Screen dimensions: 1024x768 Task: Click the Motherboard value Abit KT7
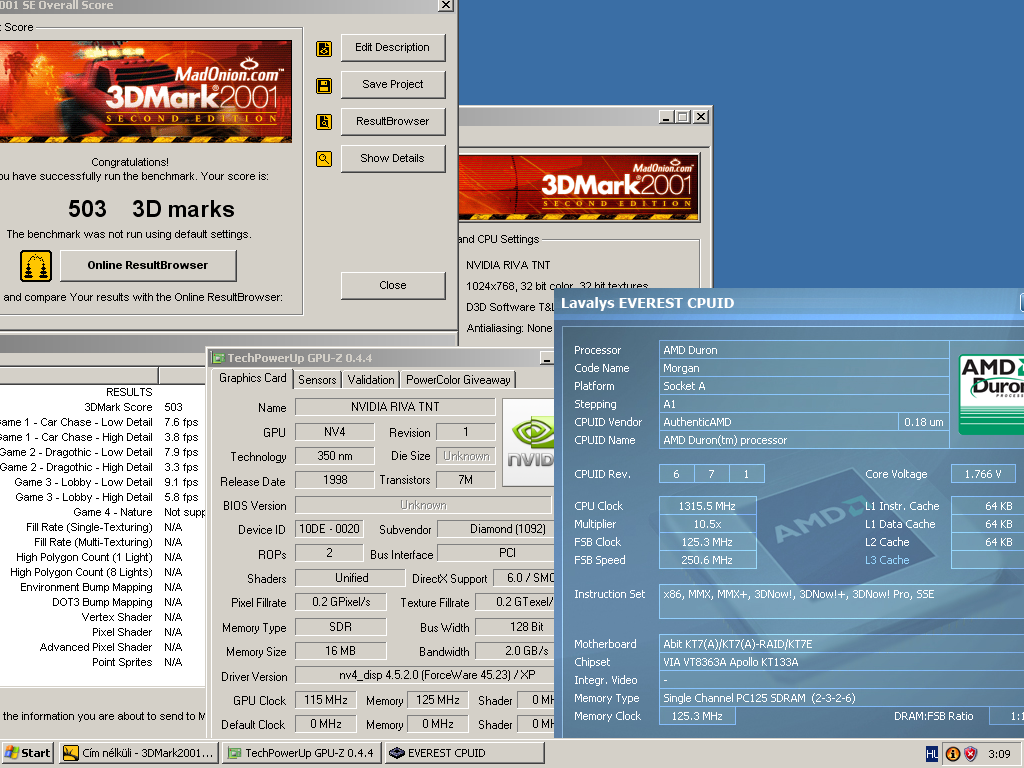click(842, 644)
